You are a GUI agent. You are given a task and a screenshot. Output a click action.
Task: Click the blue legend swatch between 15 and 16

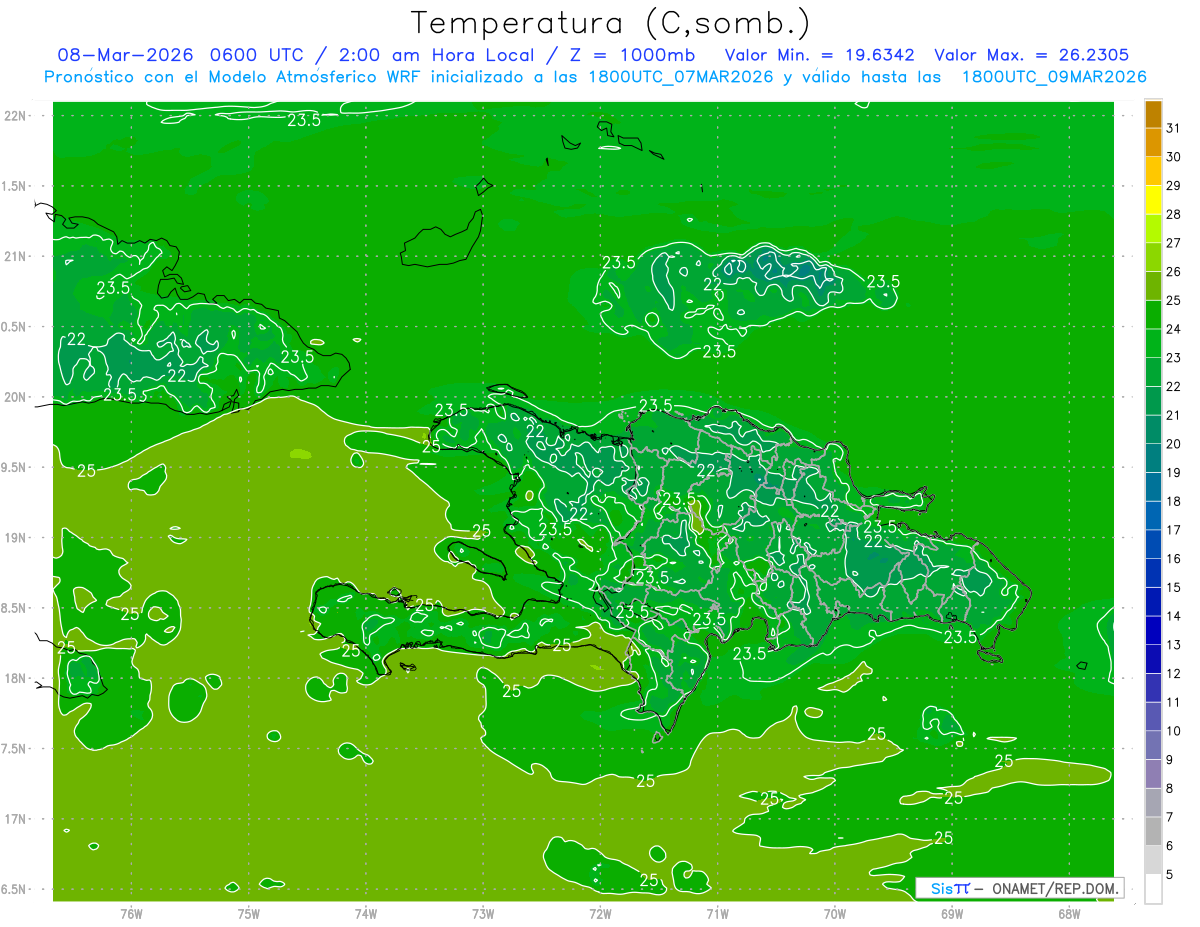point(1153,573)
